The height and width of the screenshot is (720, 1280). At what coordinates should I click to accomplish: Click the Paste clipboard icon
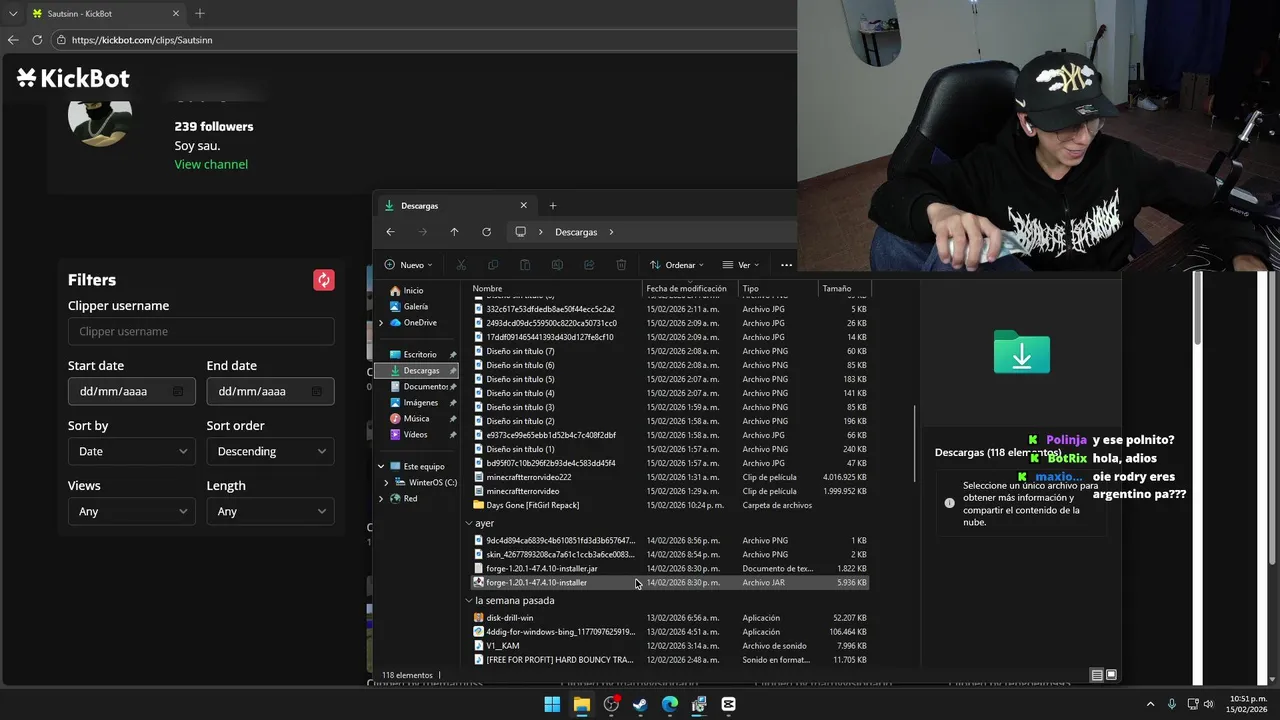click(525, 265)
